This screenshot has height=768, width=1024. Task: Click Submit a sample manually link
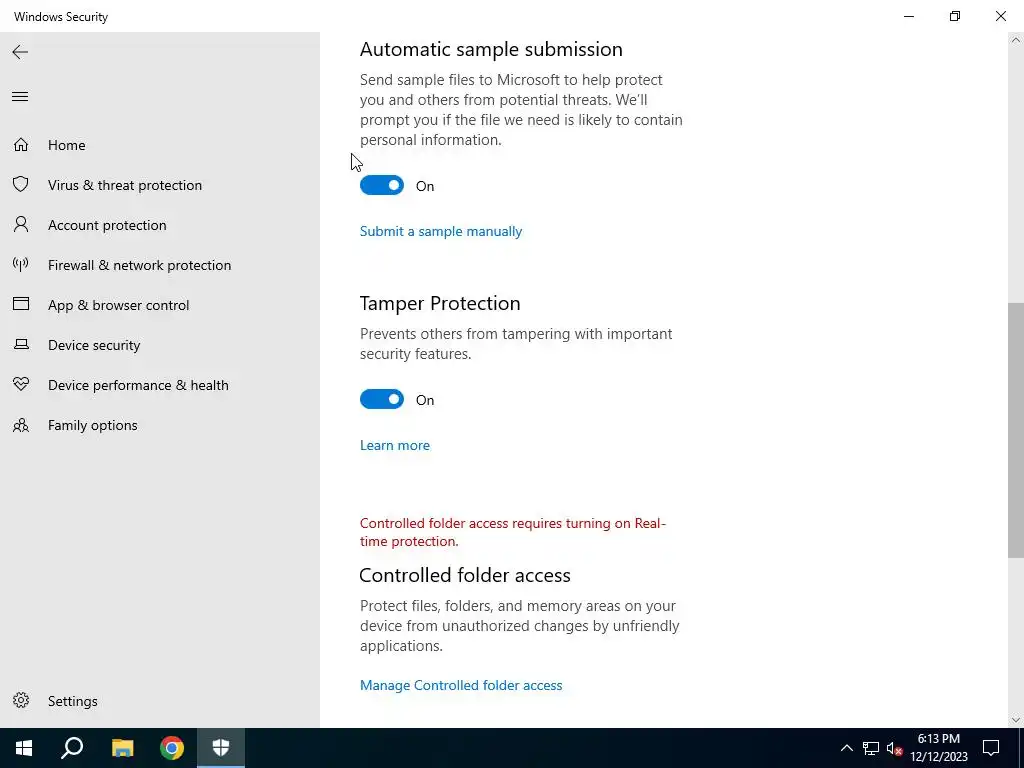(x=441, y=231)
